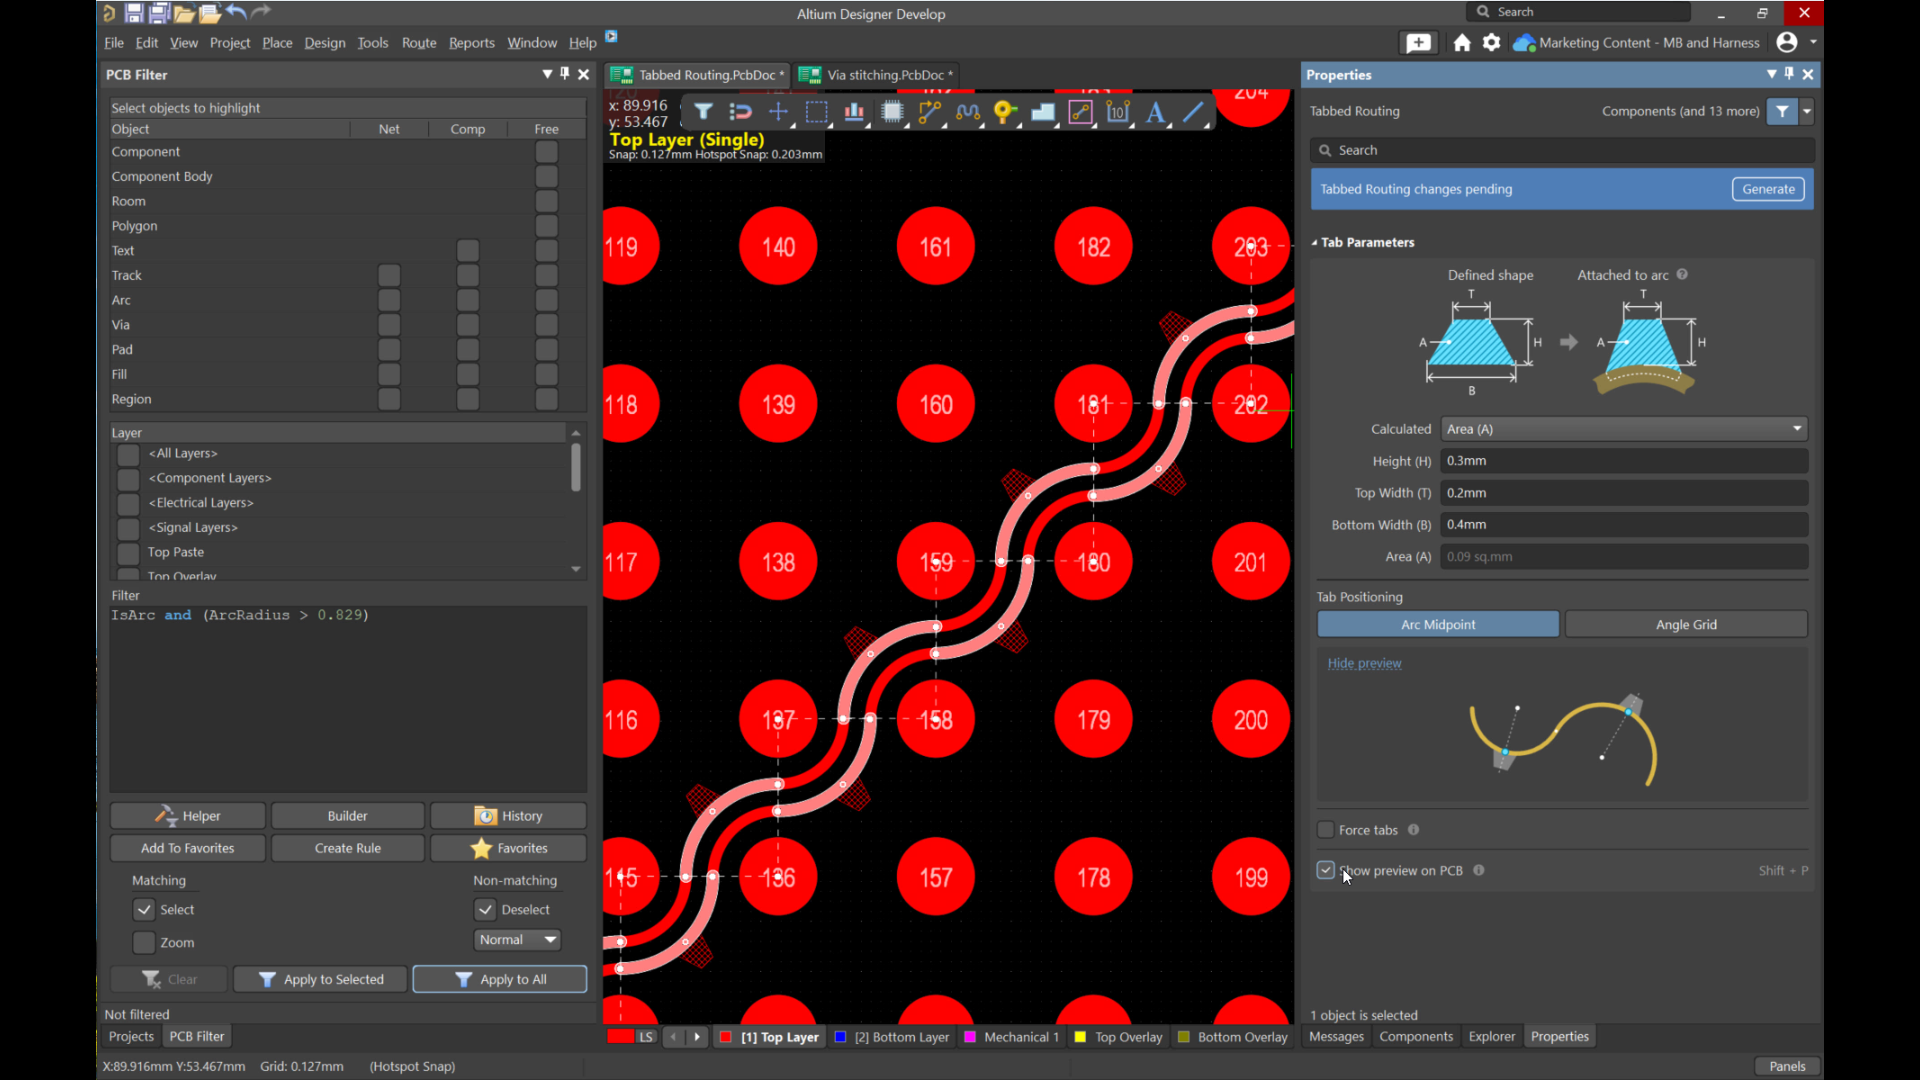Viewport: 1920px width, 1080px height.
Task: Select the place polygon pour tool
Action: 1043,112
